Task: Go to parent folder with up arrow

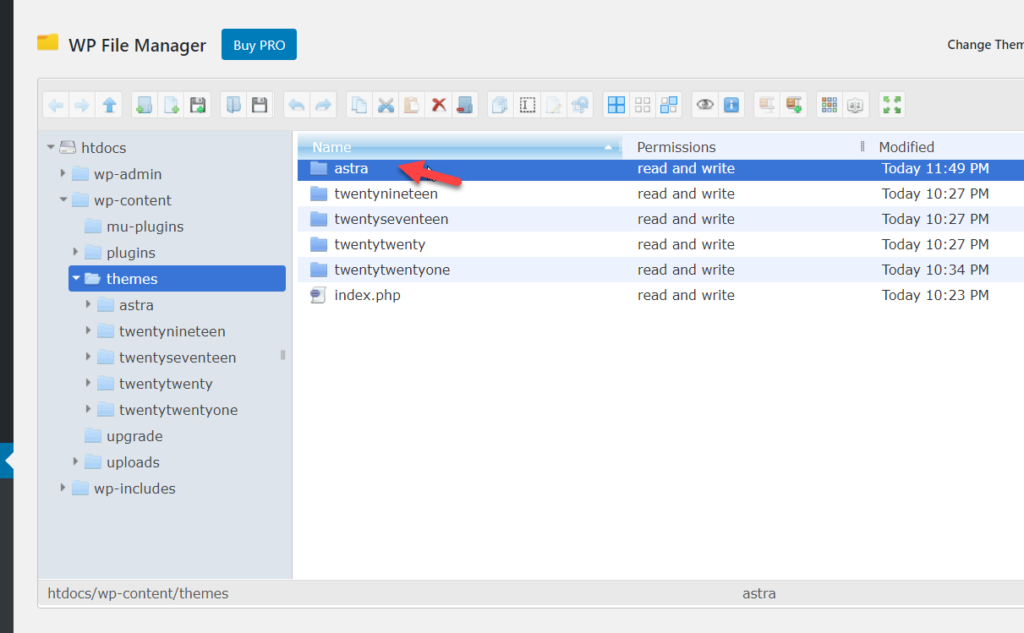Action: pyautogui.click(x=109, y=105)
